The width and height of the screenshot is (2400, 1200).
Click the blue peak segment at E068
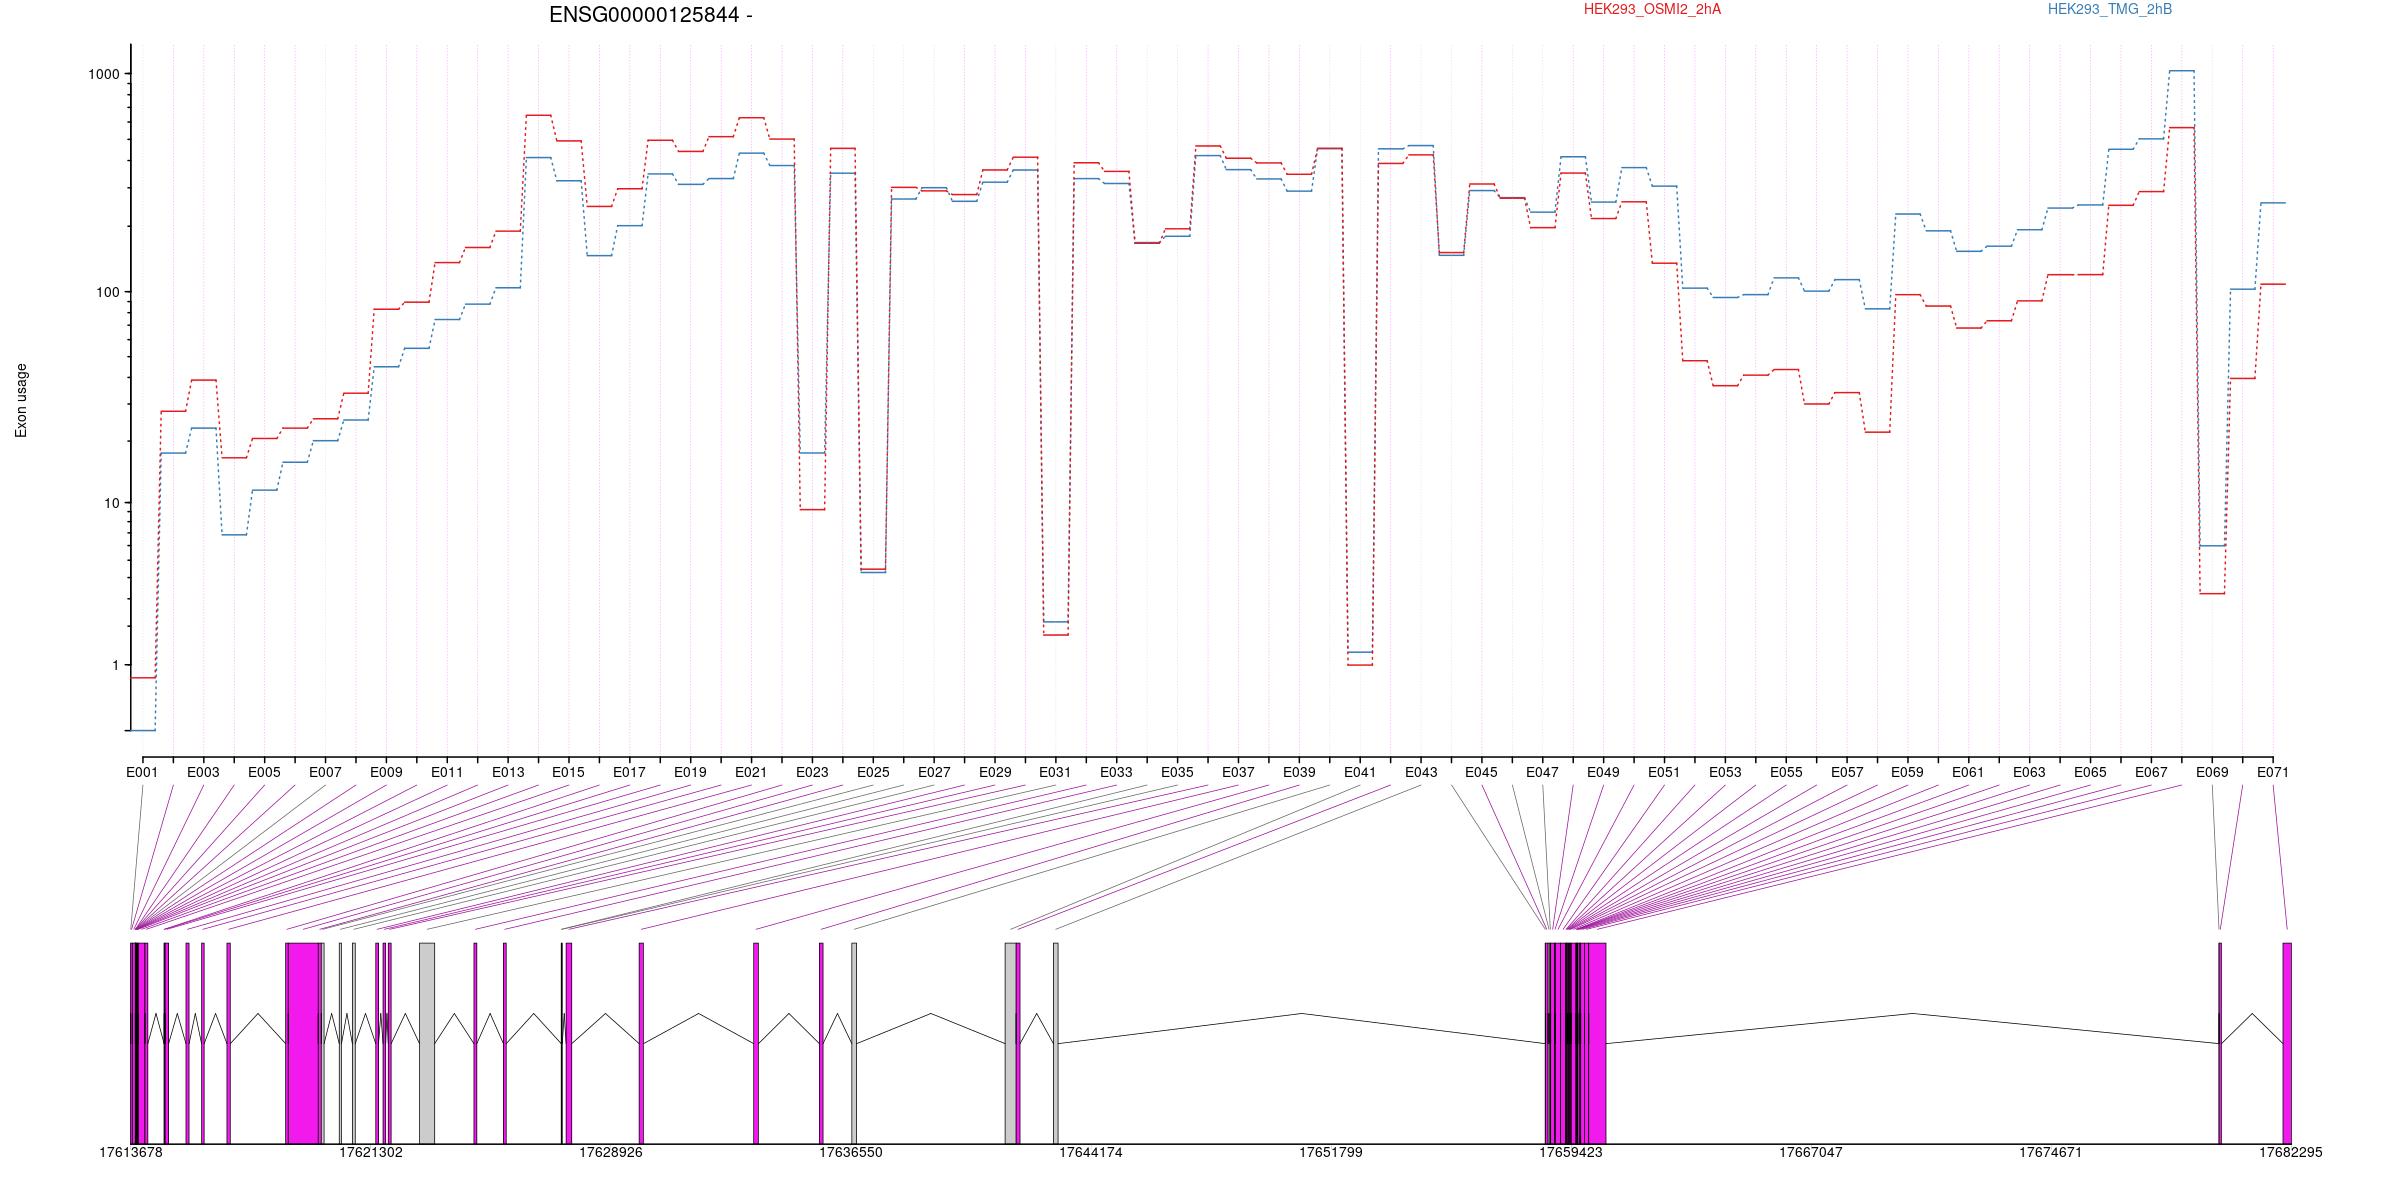(2181, 71)
